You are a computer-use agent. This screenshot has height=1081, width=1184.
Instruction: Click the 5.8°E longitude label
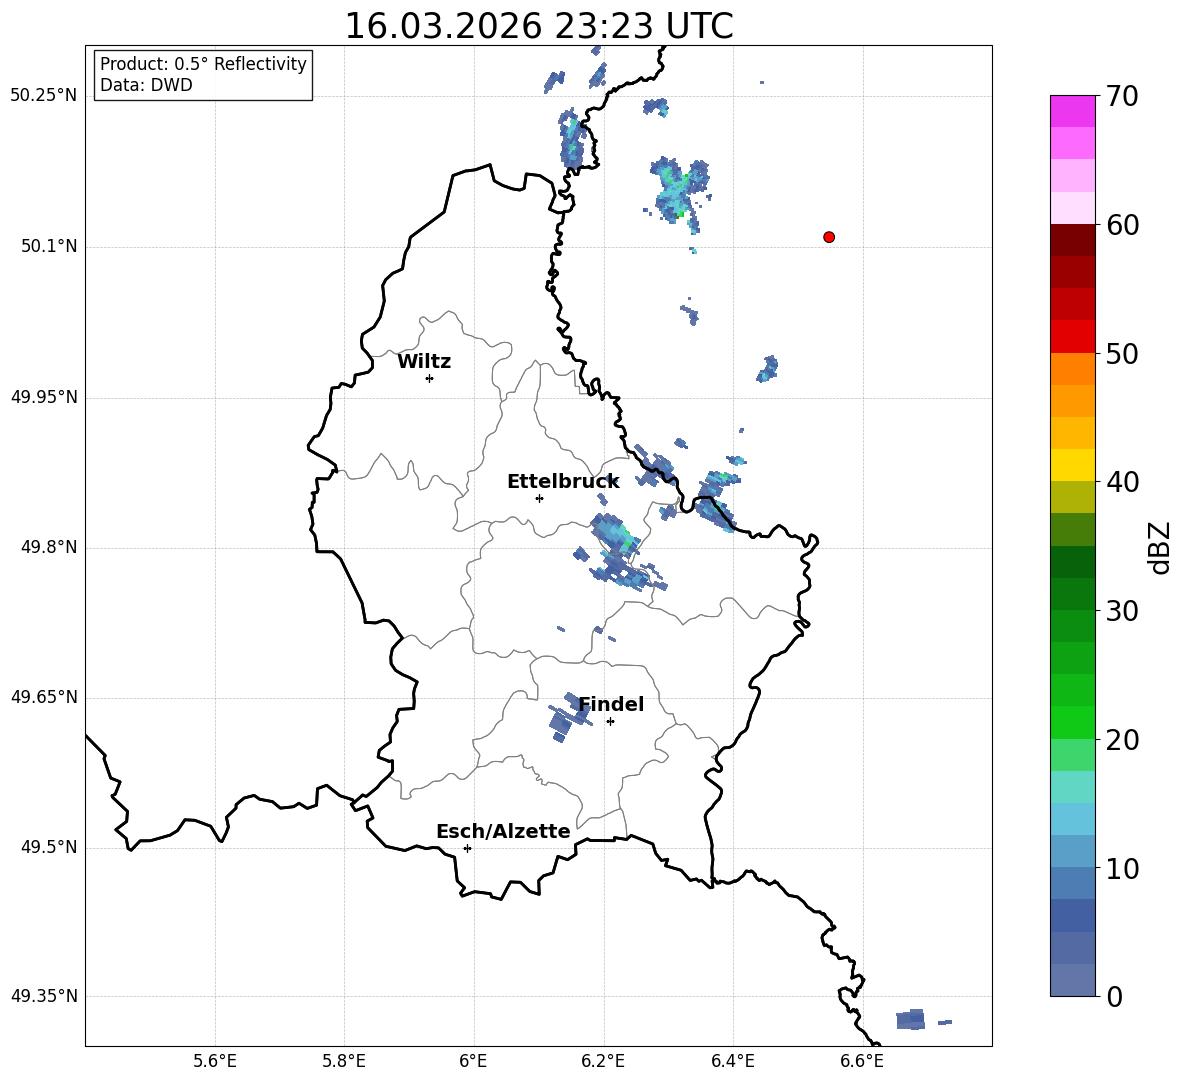[344, 1061]
